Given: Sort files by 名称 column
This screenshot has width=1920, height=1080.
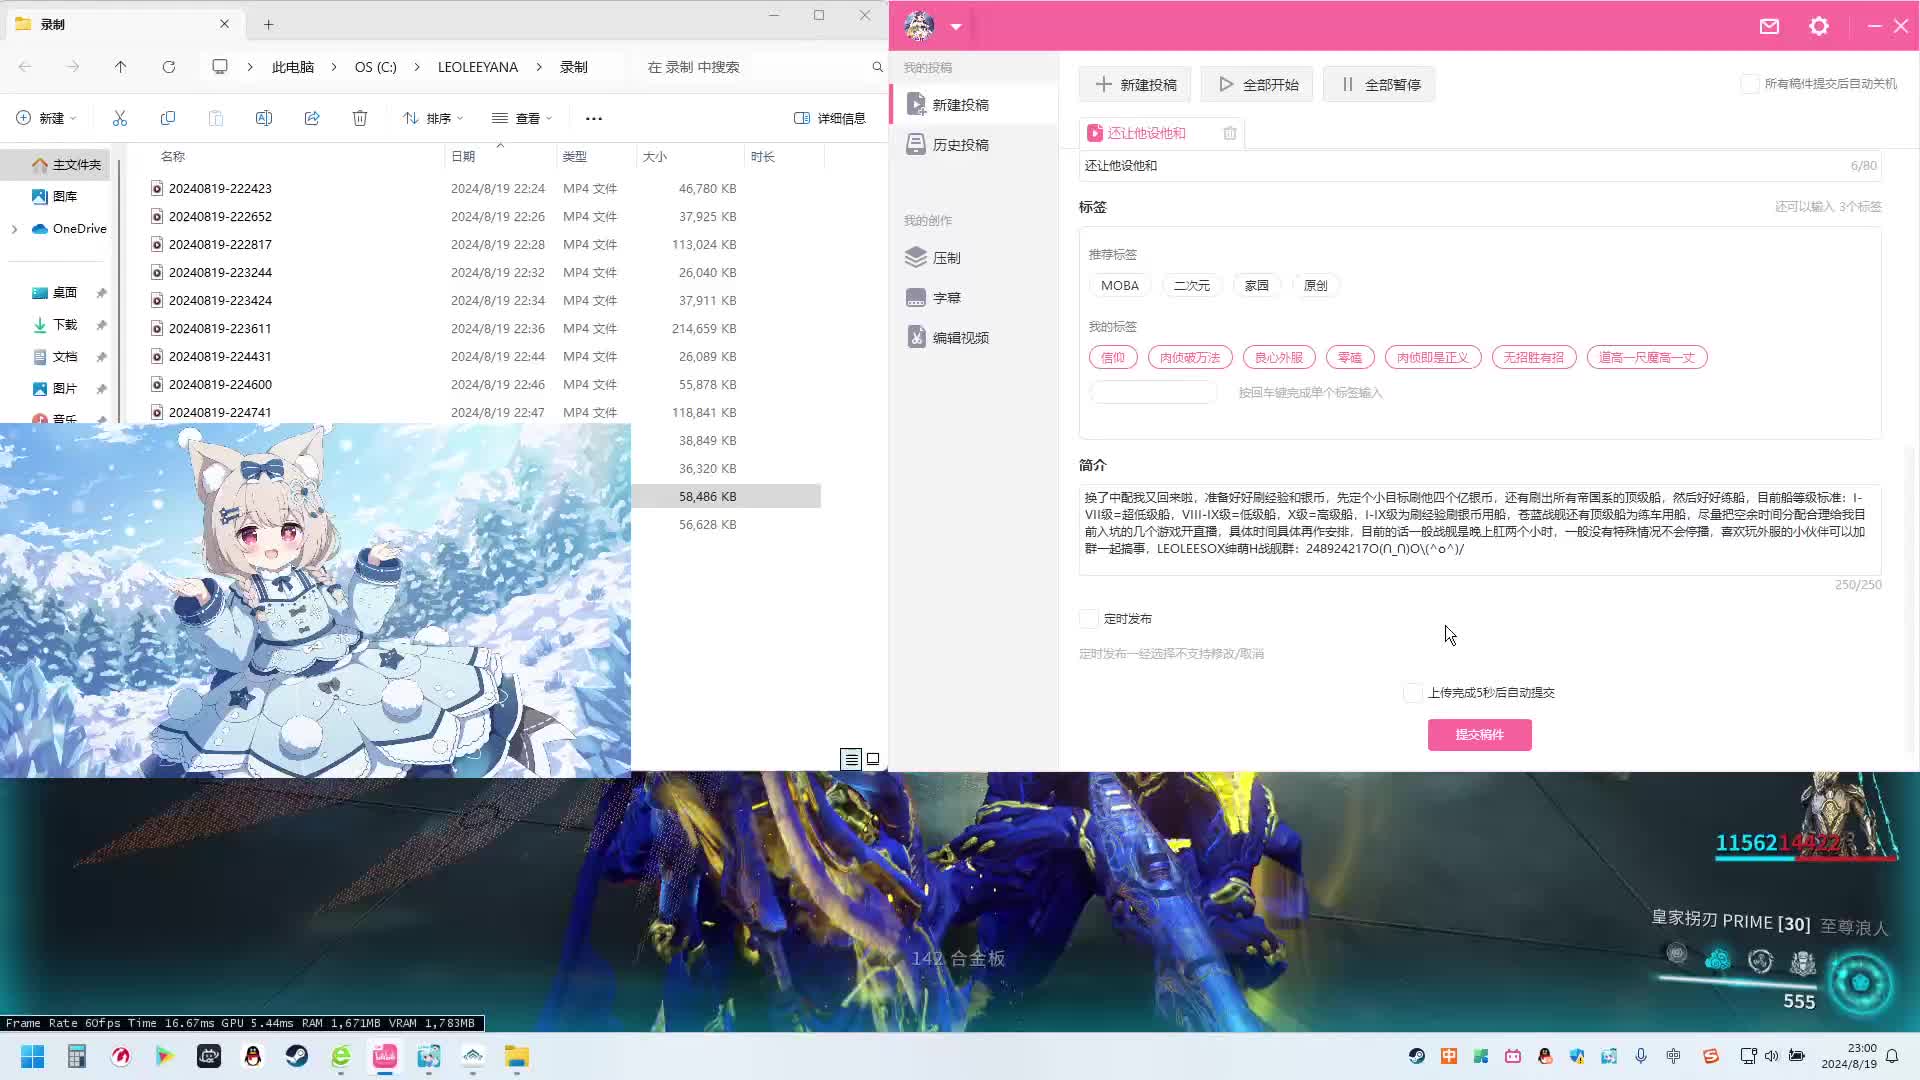Looking at the screenshot, I should 173,157.
